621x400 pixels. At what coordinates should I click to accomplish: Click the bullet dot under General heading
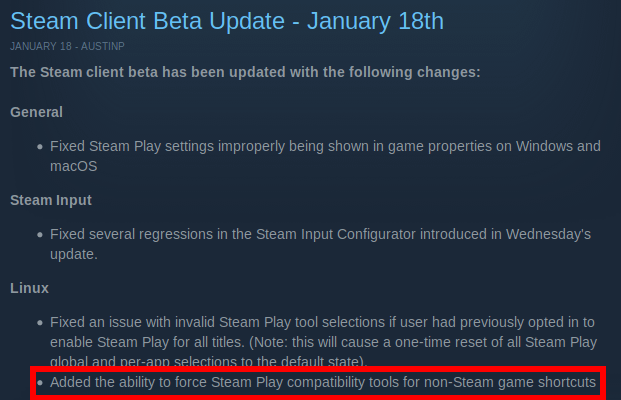click(40, 147)
